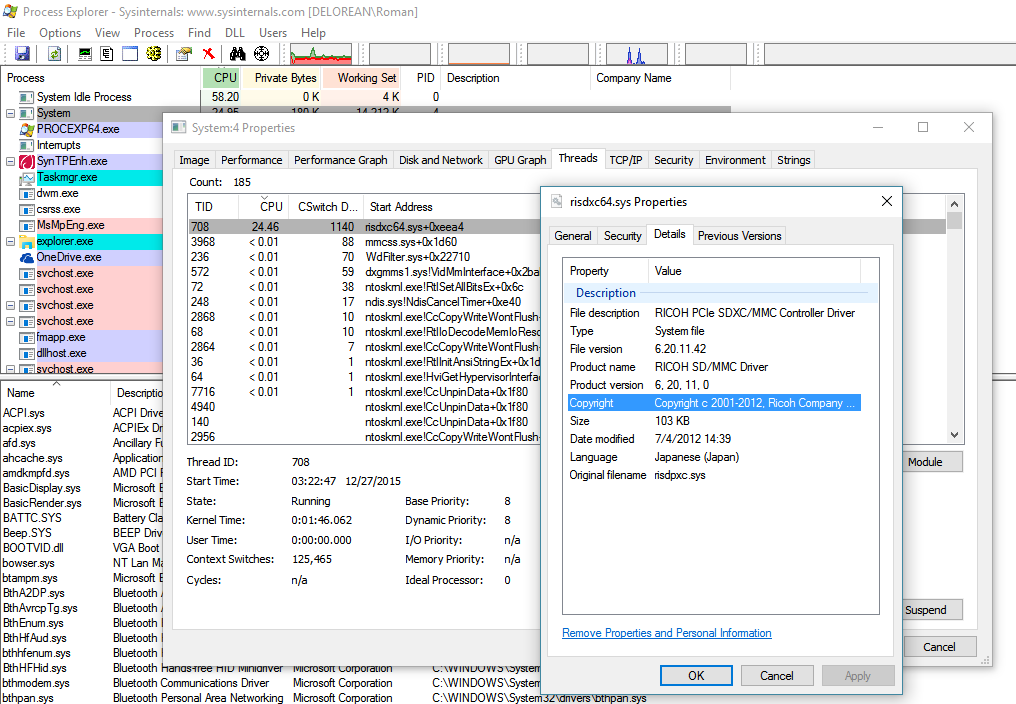Collapse the explorer.exe tree node

pyautogui.click(x=10, y=242)
